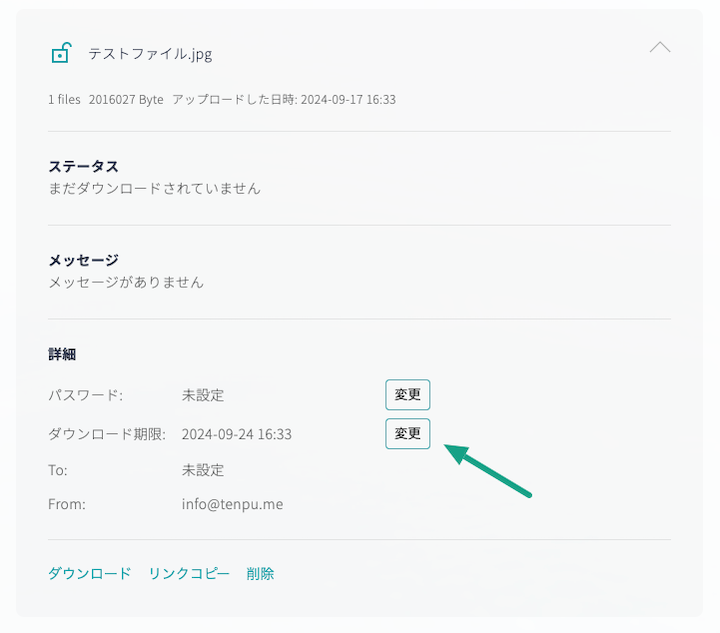Viewport: 720px width, 633px height.
Task: Click the unlocked padlock icon beside テストファイル.jpg
Action: point(61,53)
